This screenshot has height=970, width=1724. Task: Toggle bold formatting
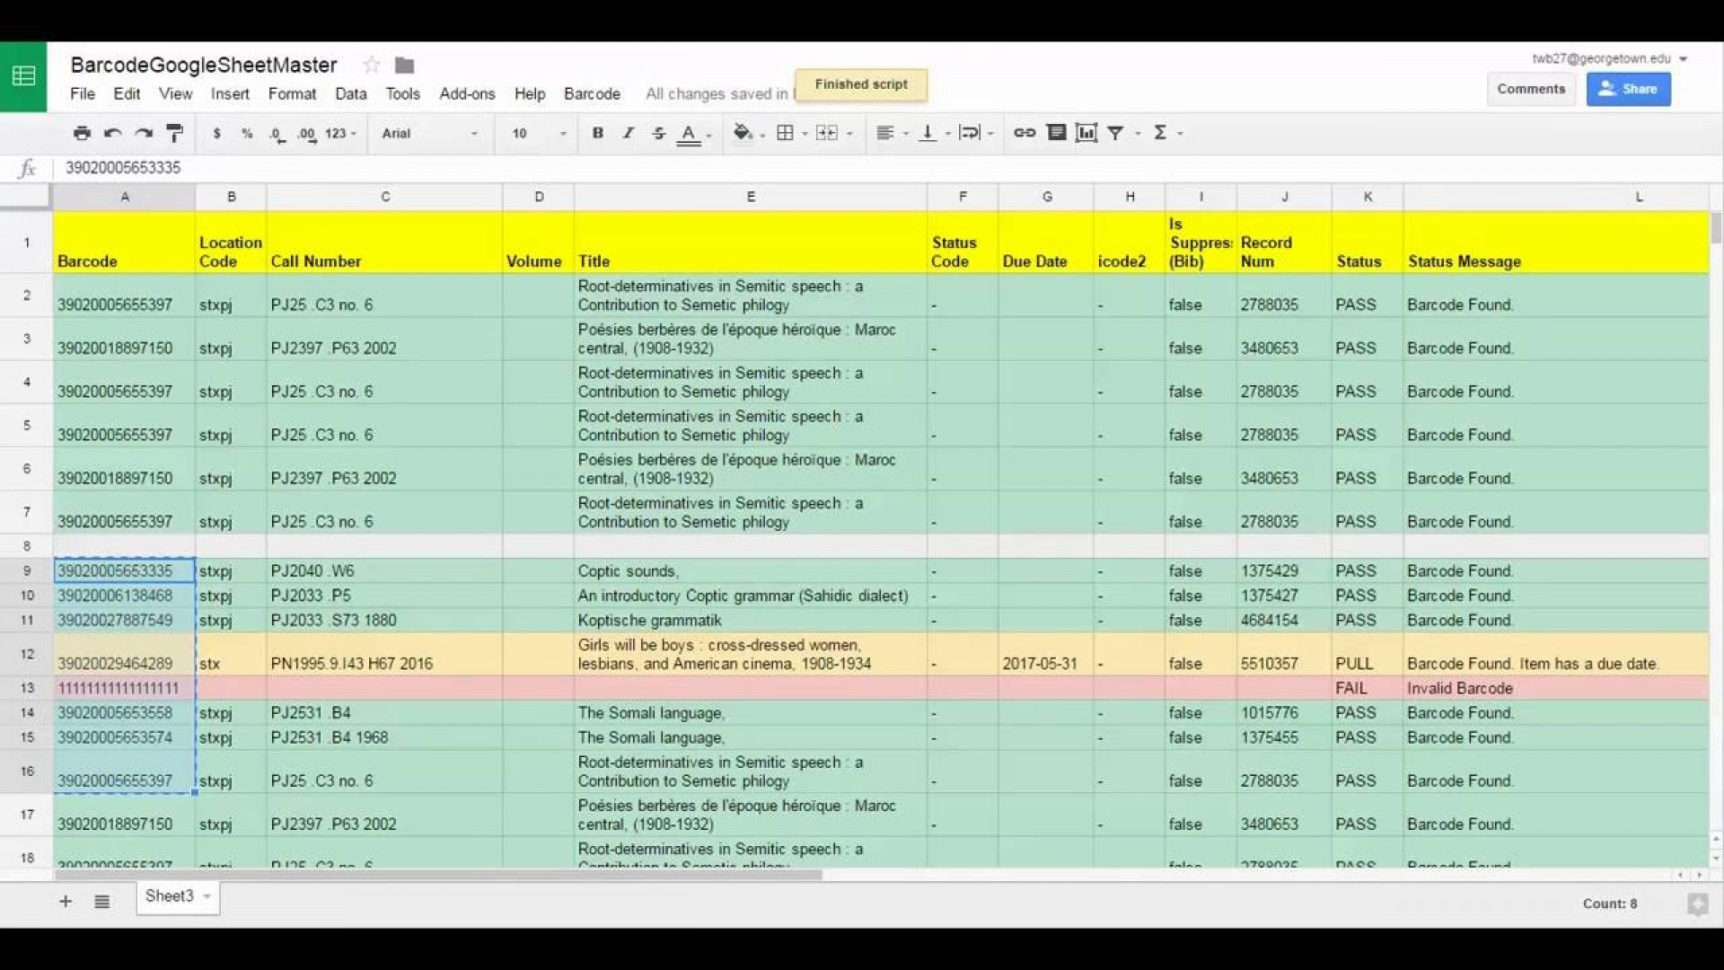click(598, 133)
